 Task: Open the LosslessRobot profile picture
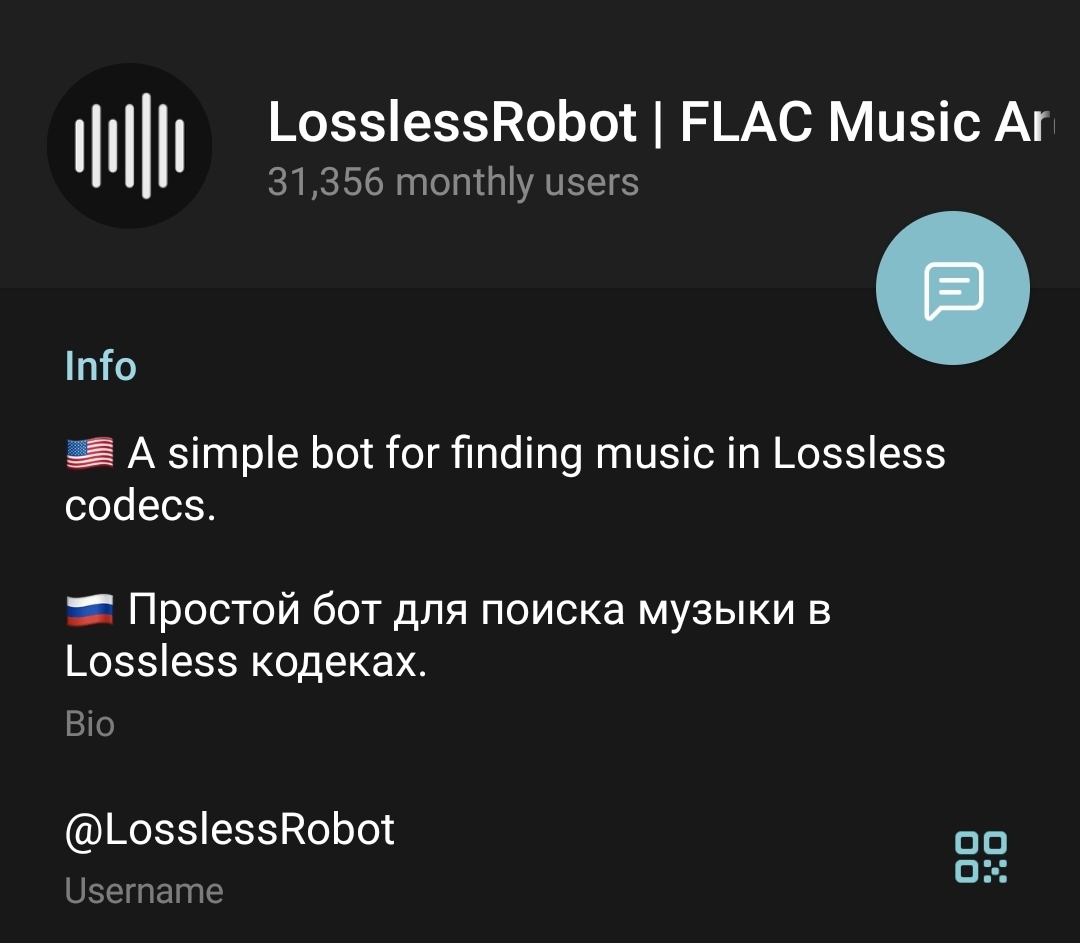click(129, 145)
